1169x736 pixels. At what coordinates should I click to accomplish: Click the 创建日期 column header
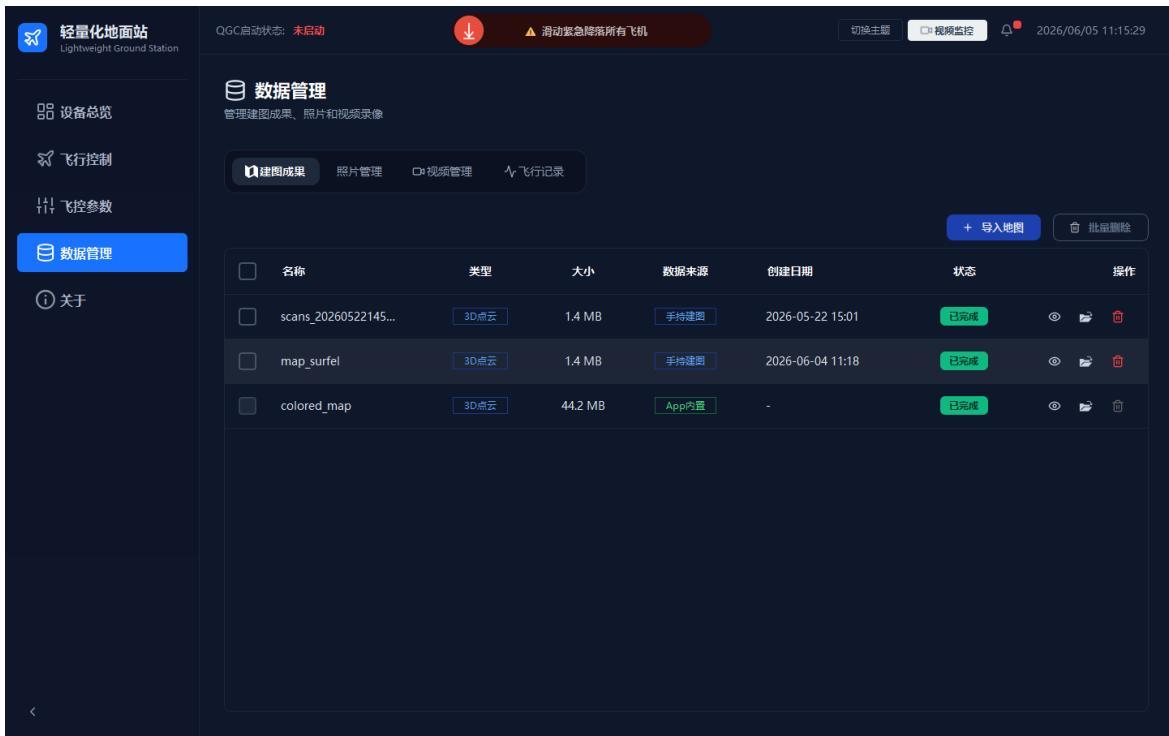(790, 271)
